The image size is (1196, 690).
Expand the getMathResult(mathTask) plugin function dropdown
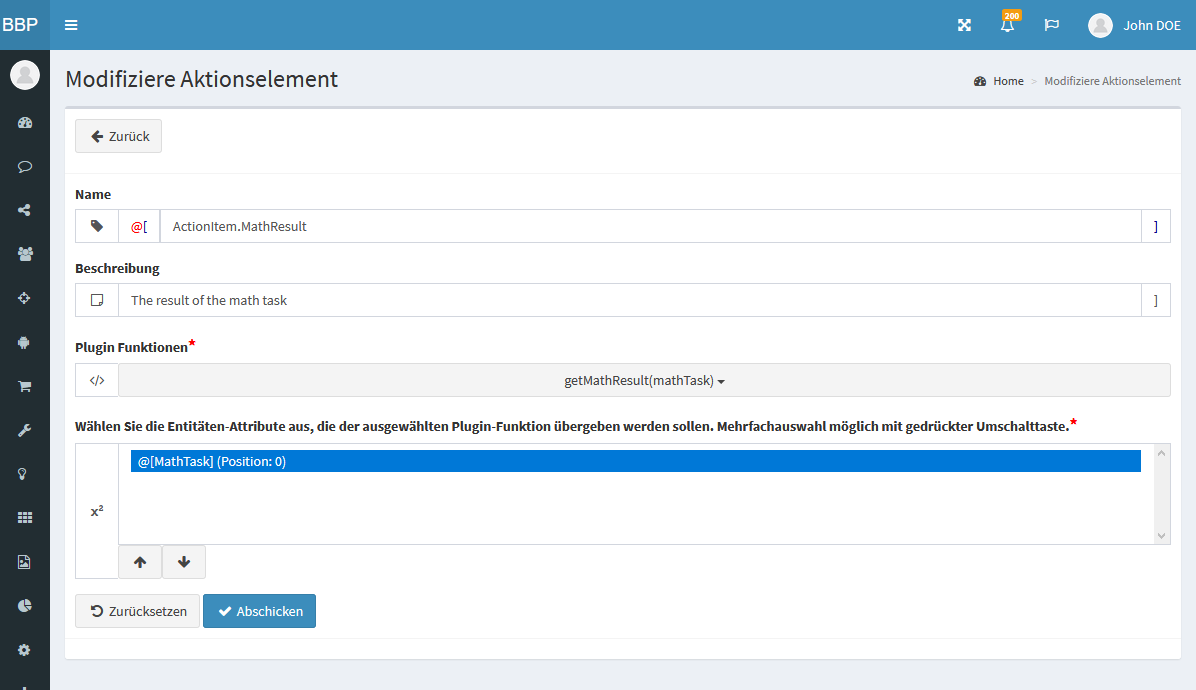tap(644, 380)
